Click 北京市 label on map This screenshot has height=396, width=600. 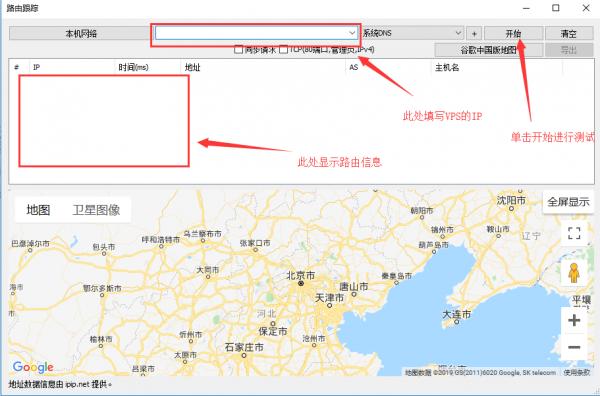[301, 275]
